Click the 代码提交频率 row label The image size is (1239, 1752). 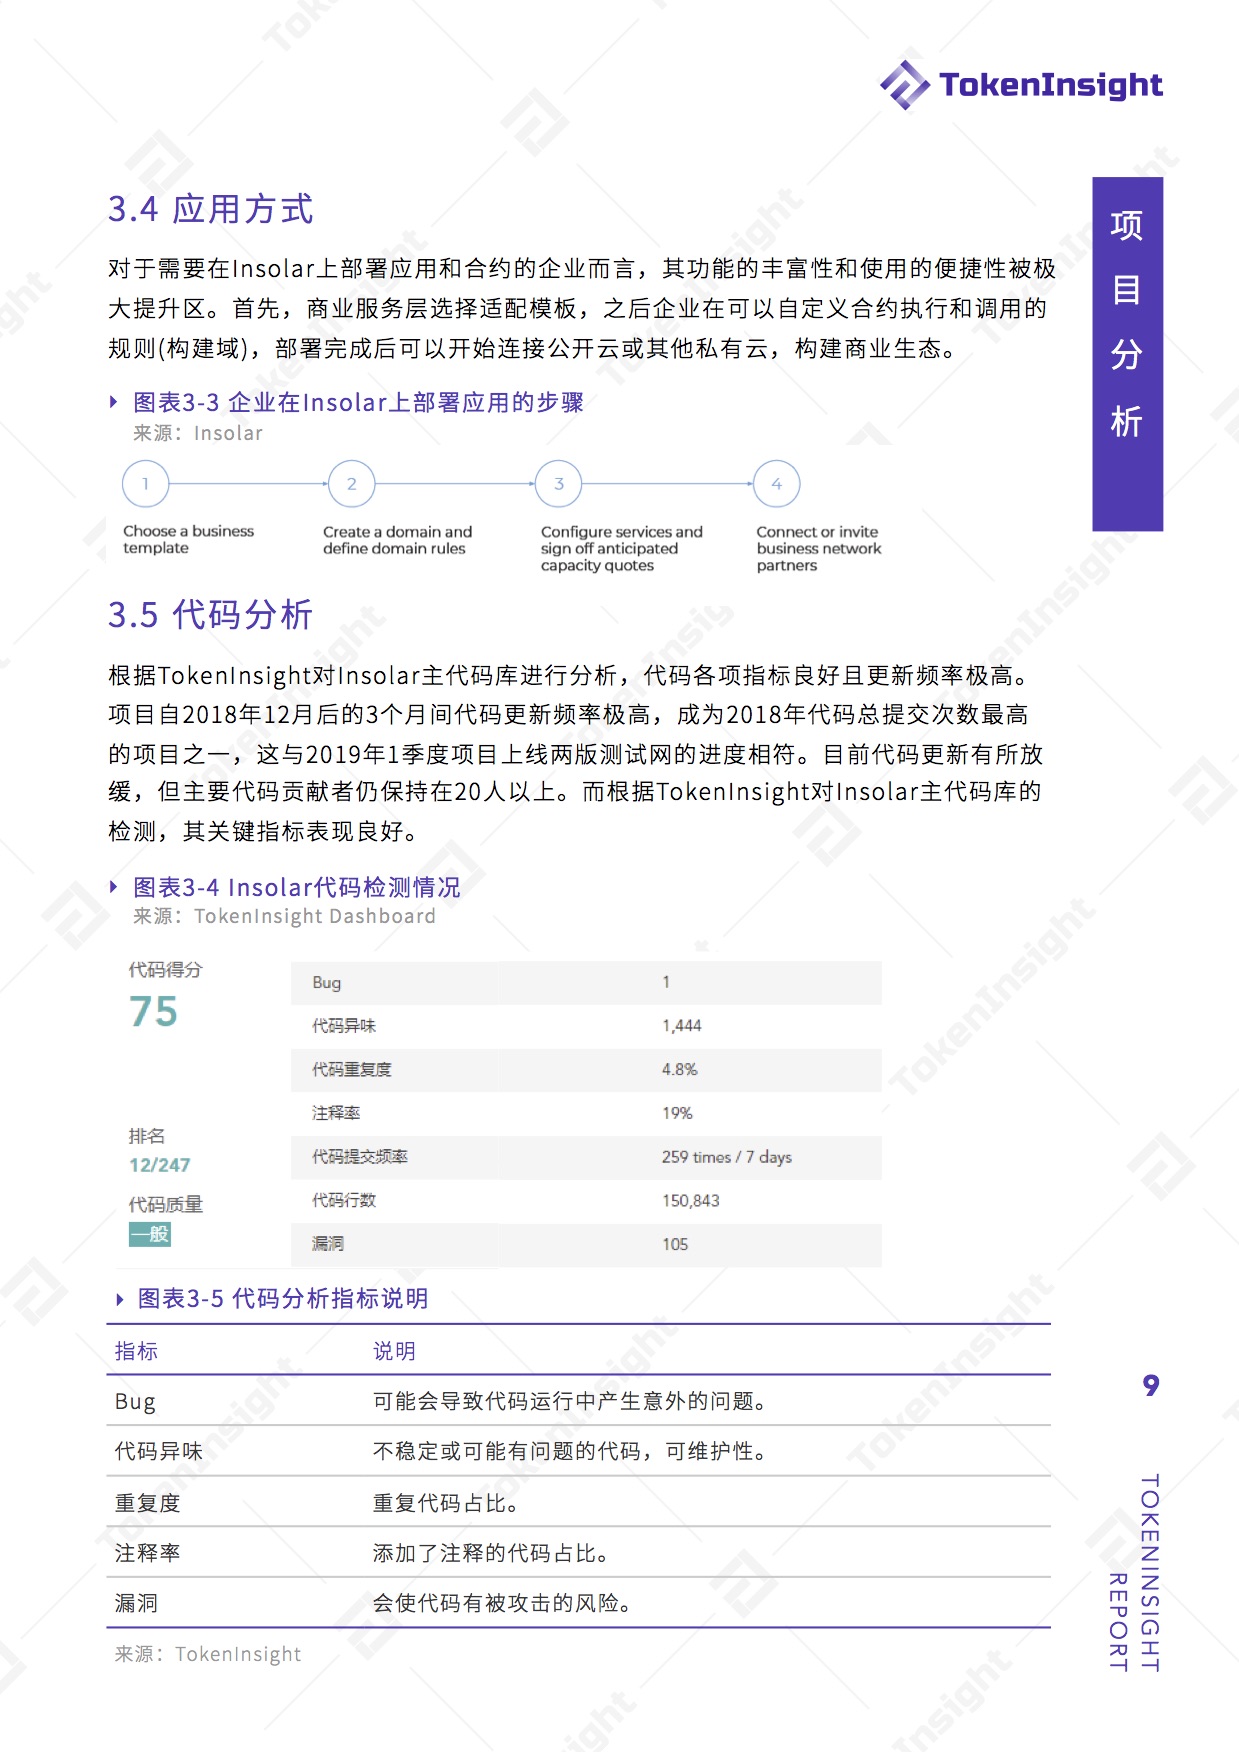coord(360,1157)
